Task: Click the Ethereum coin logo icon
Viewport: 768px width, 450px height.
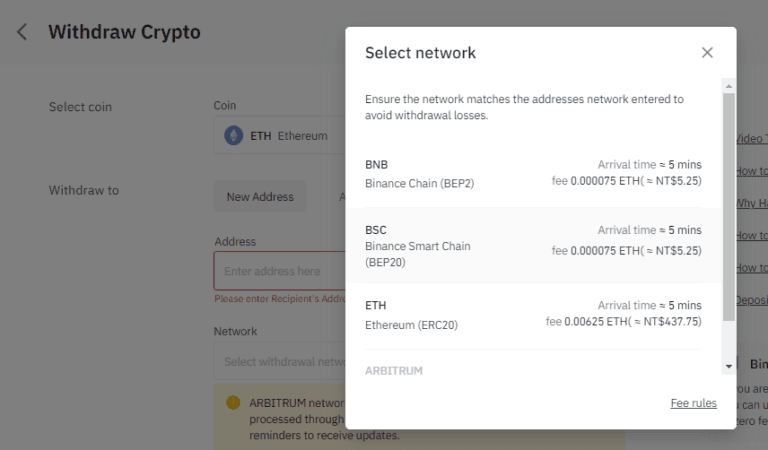Action: coord(234,136)
